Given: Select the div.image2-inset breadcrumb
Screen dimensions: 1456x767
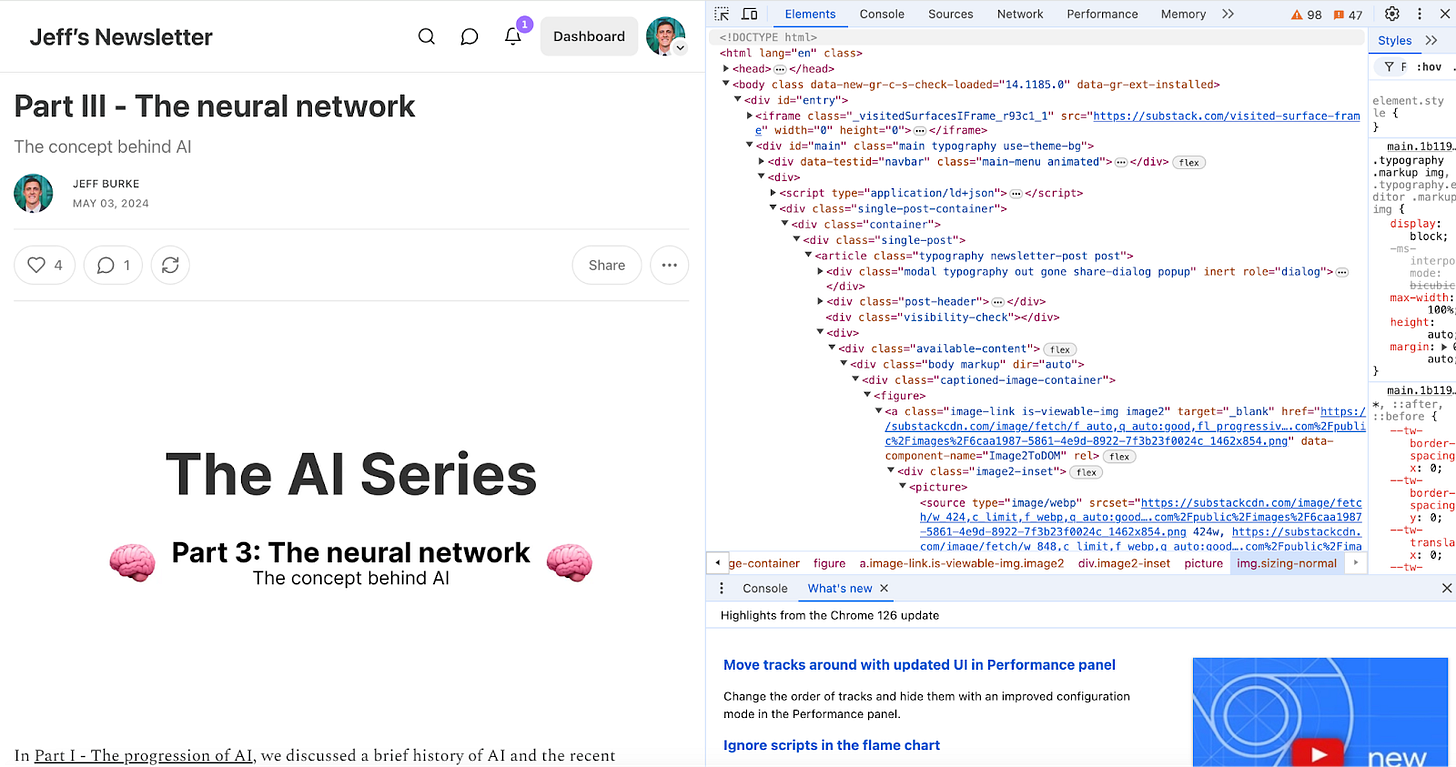Looking at the screenshot, I should tap(1124, 563).
